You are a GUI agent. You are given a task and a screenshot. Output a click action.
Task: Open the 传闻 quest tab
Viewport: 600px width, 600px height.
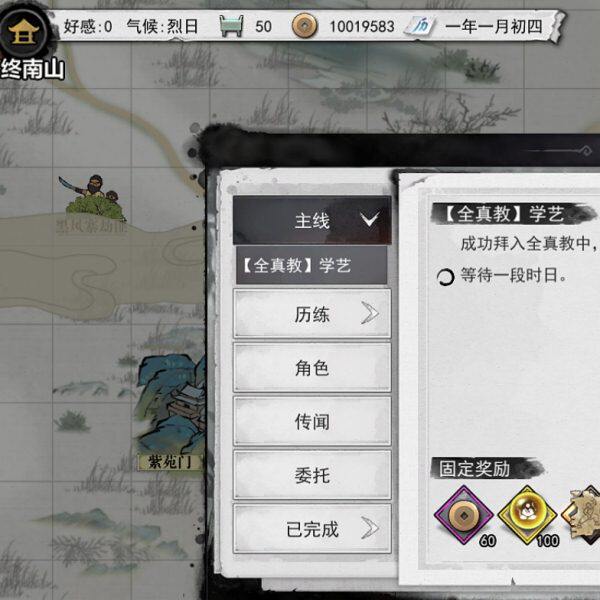(x=312, y=421)
